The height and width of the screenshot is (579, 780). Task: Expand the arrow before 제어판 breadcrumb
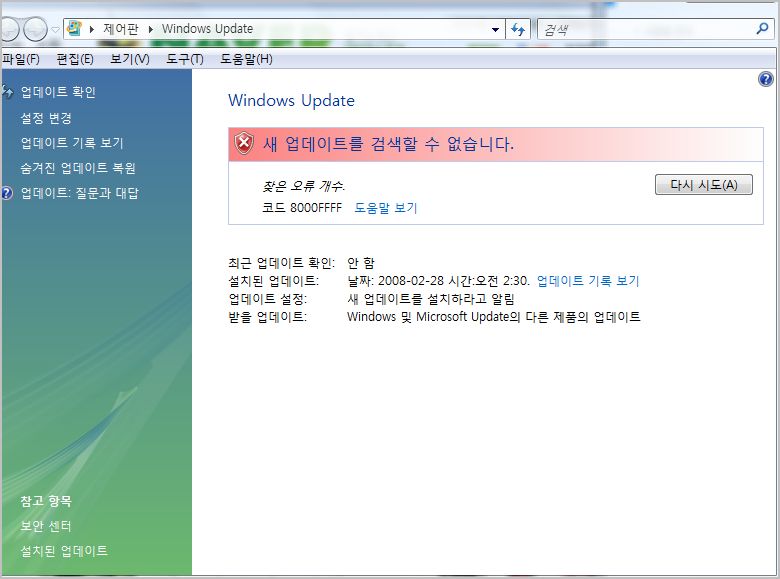[x=92, y=29]
